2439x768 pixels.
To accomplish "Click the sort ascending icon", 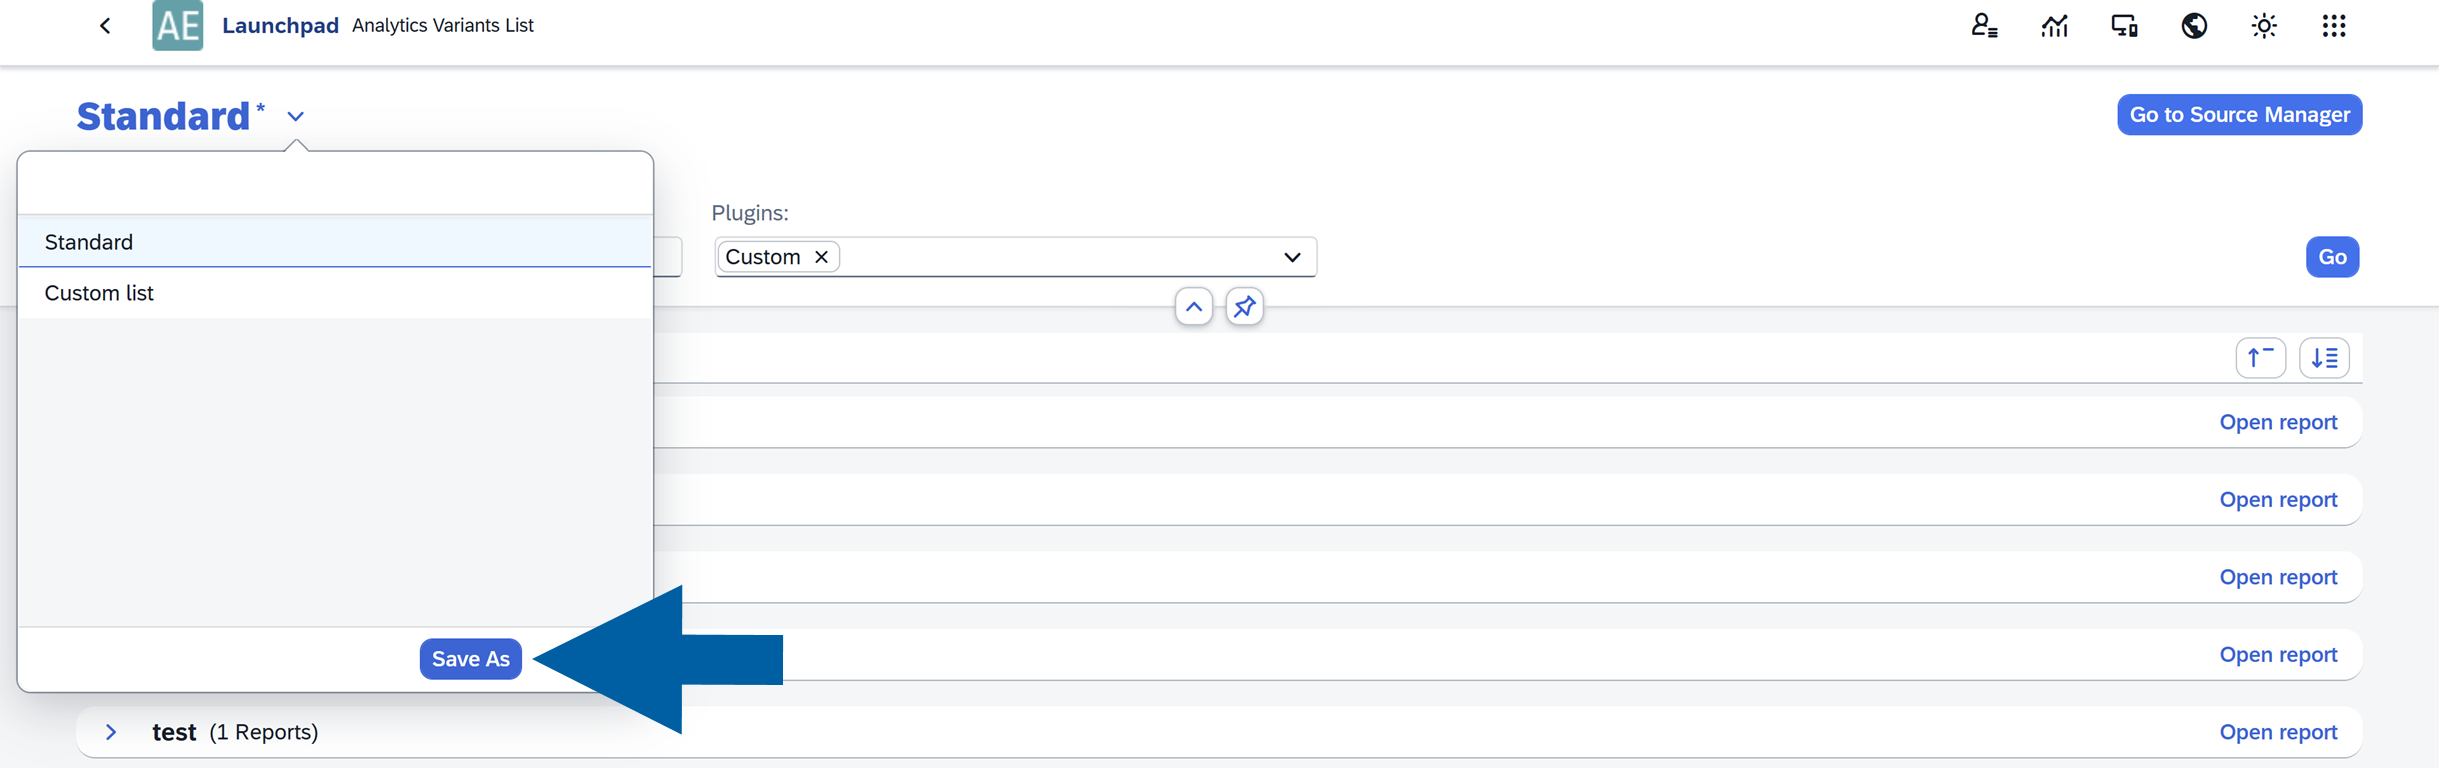I will pos(2261,357).
